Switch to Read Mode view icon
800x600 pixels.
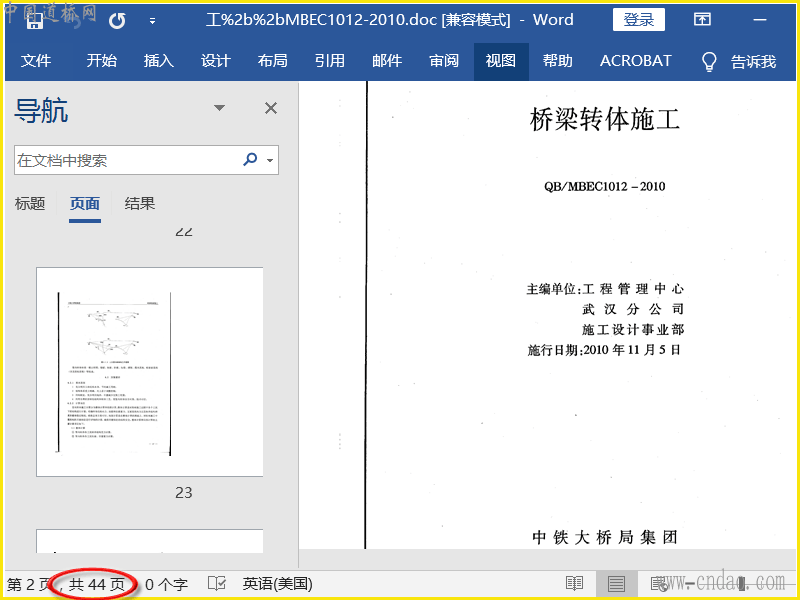coord(574,584)
